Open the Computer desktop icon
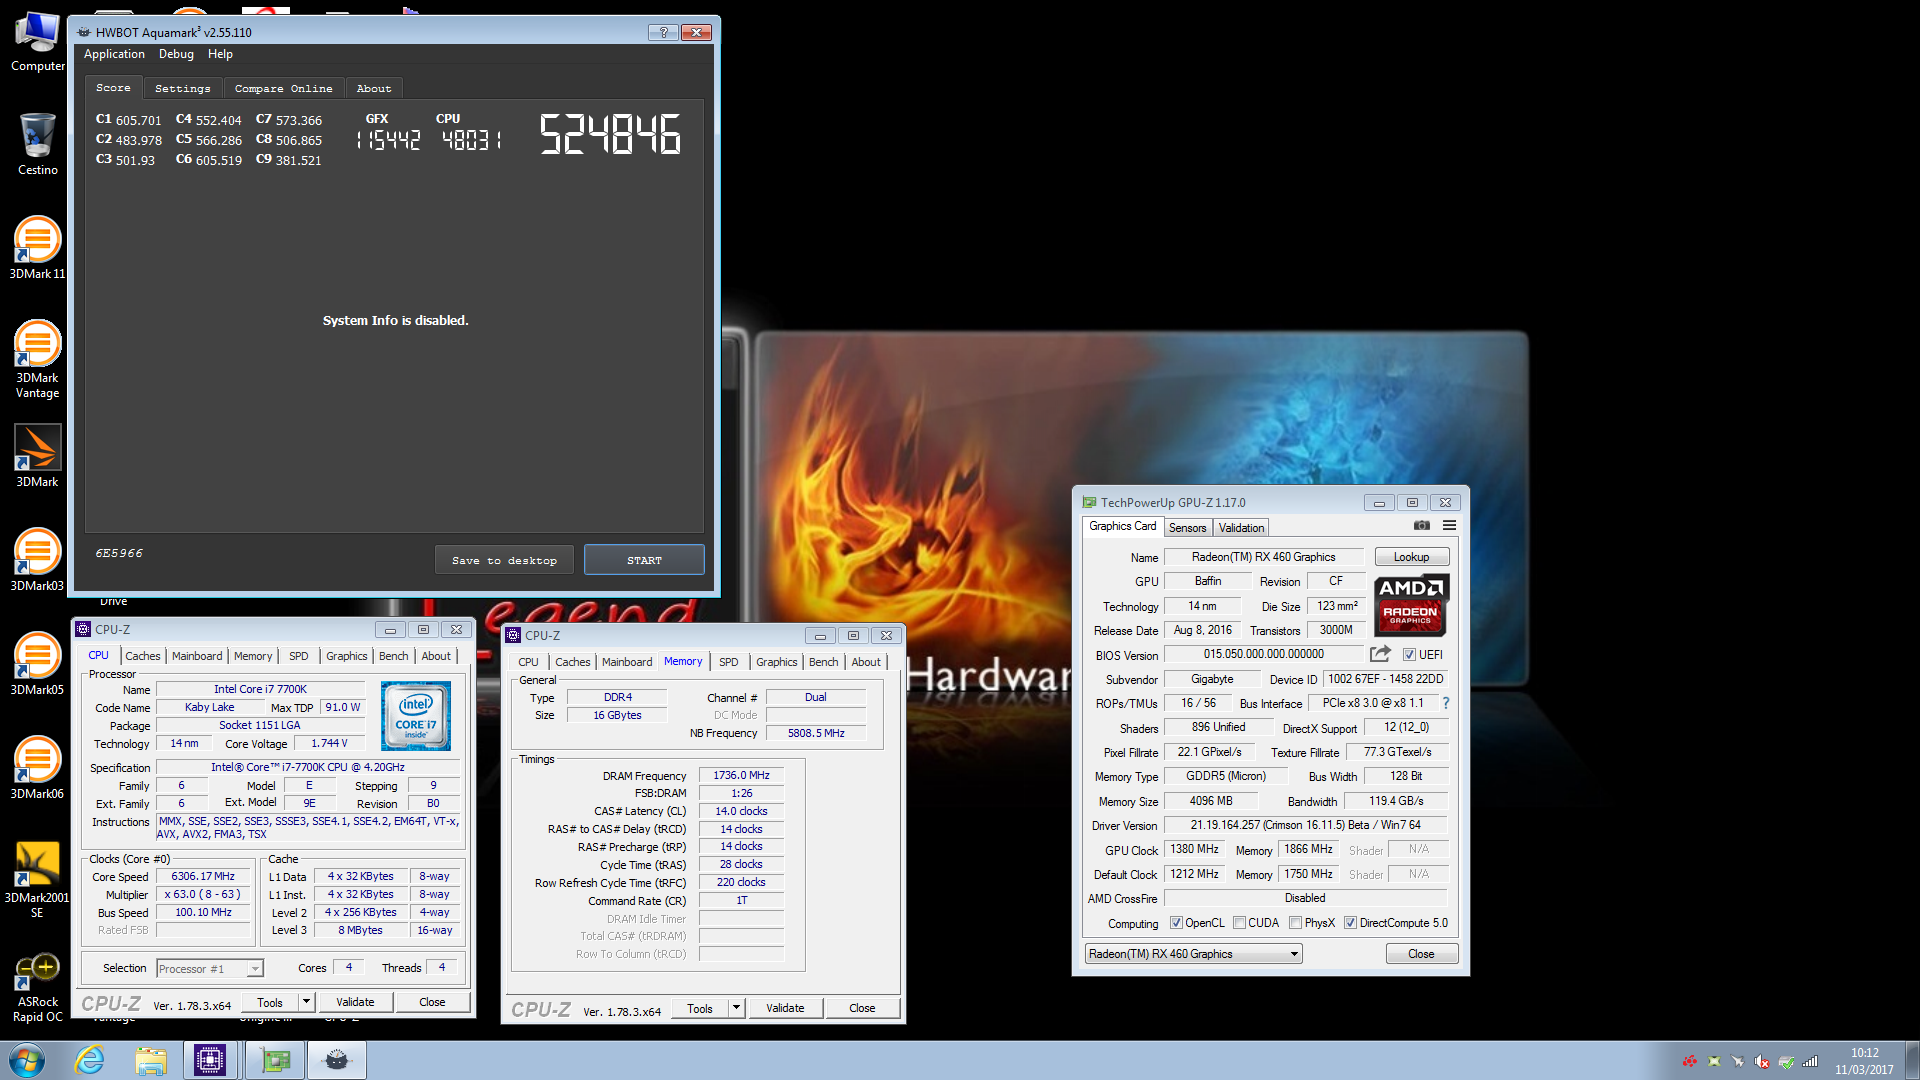 point(37,41)
